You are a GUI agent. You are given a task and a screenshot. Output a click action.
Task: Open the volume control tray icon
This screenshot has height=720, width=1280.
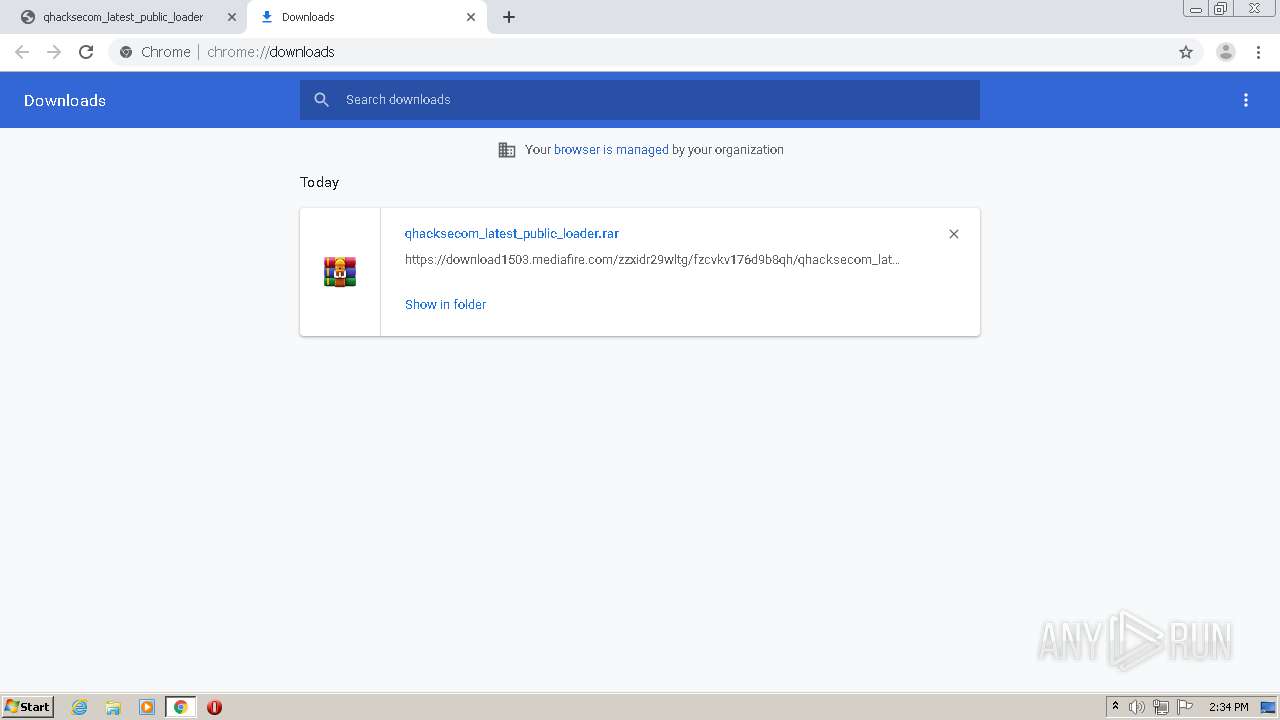point(1137,707)
